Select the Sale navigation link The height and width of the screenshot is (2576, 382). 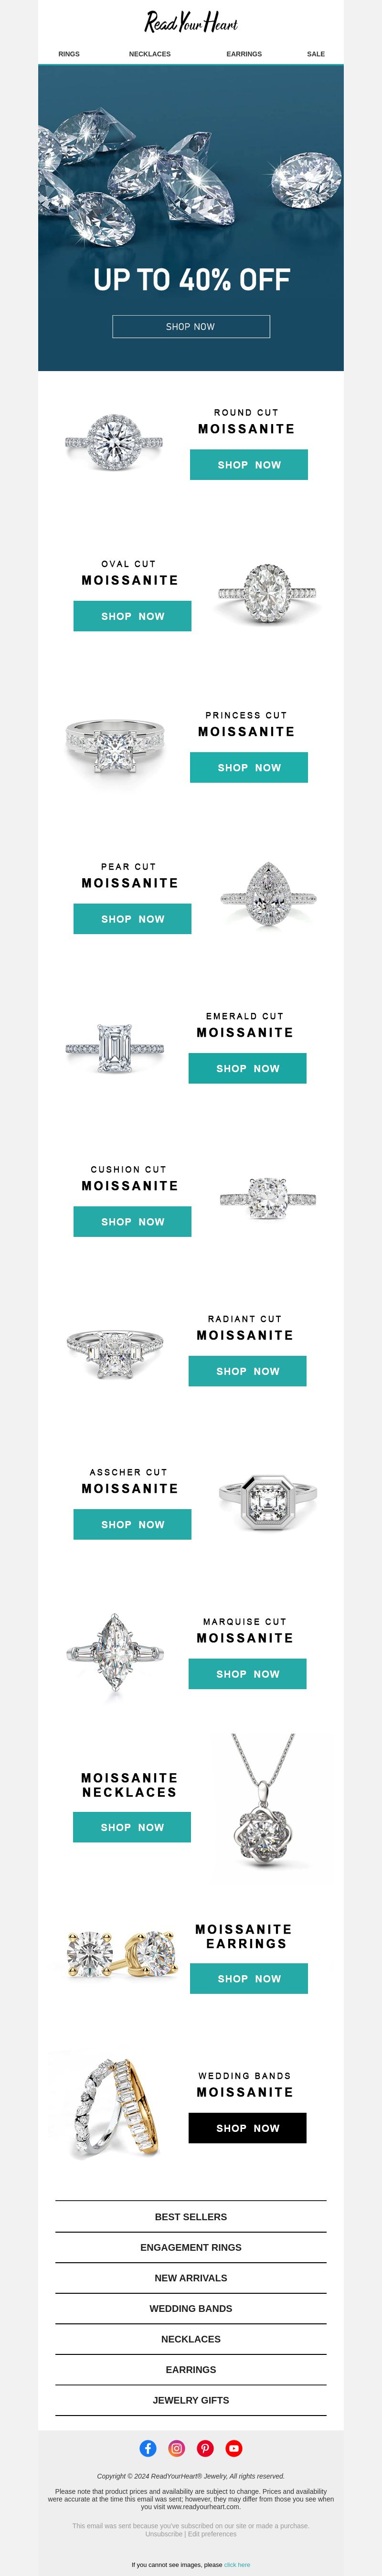click(x=316, y=54)
